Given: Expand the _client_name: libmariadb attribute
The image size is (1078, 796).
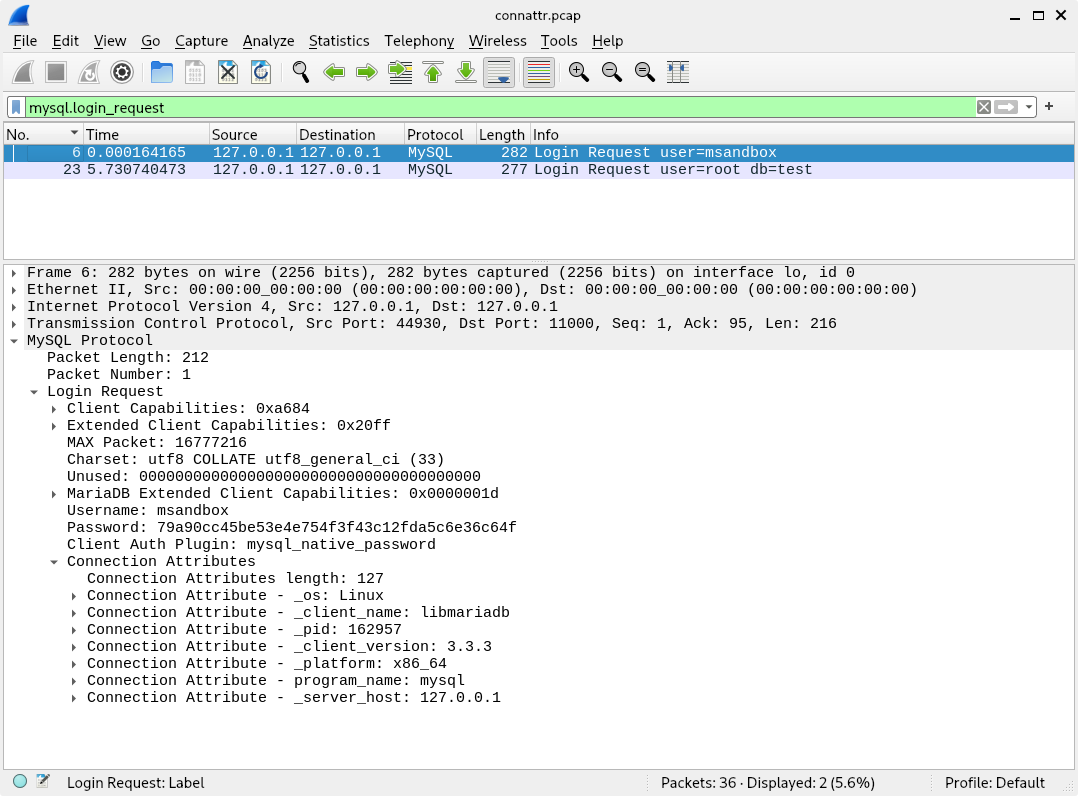Looking at the screenshot, I should click(74, 613).
